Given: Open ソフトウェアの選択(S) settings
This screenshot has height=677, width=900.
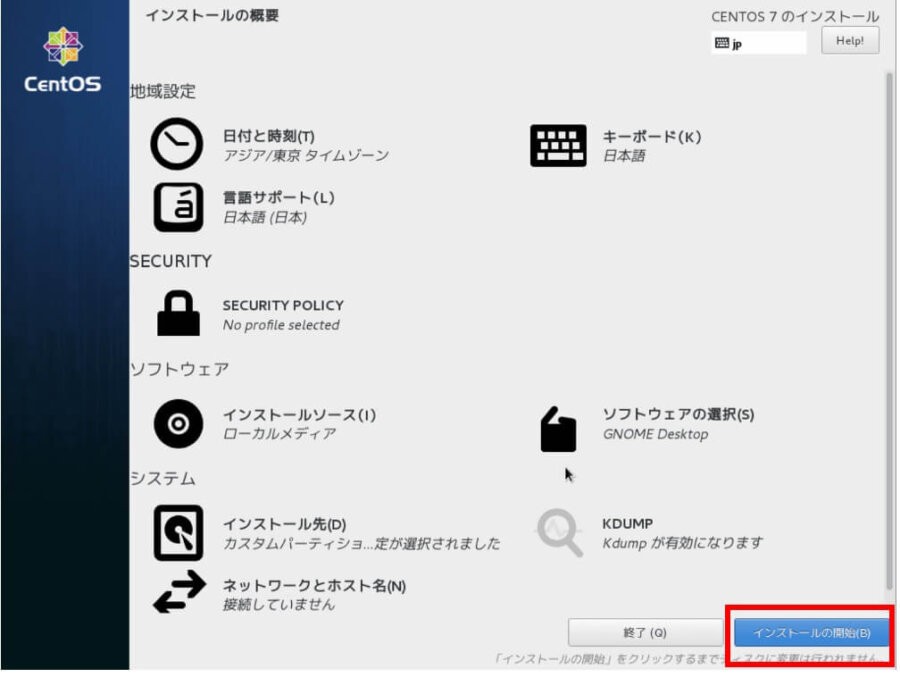Looking at the screenshot, I should coord(678,414).
